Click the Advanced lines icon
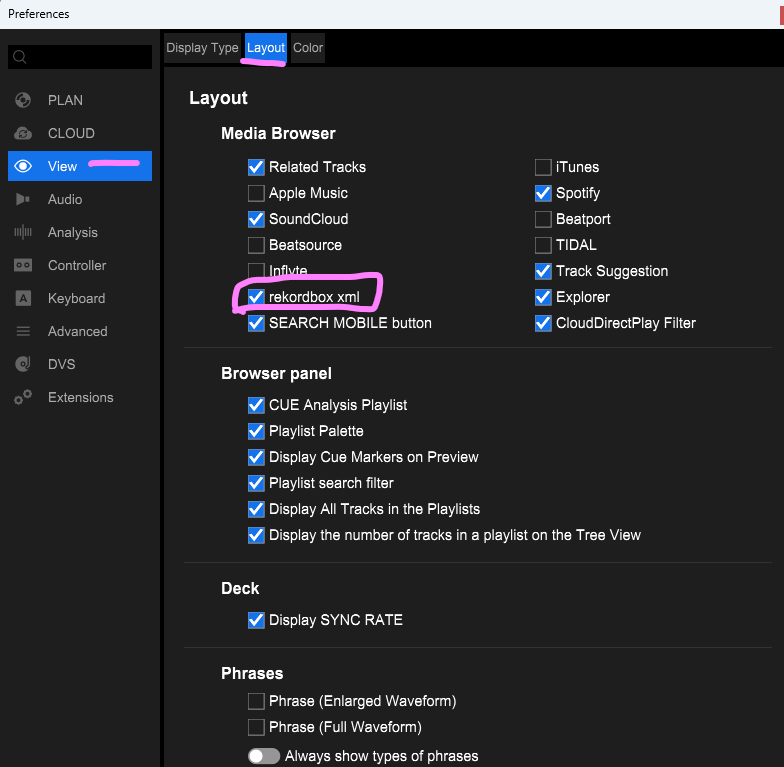Viewport: 784px width, 767px height. 23,332
